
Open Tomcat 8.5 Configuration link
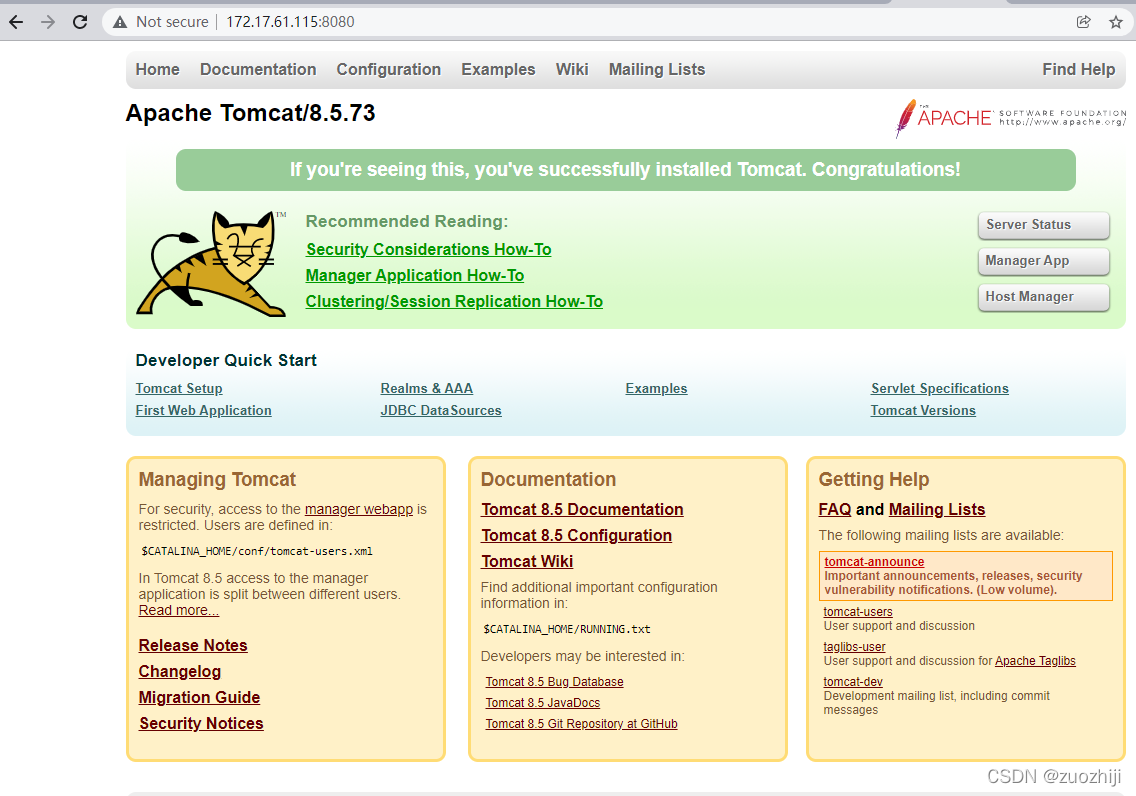(x=577, y=535)
